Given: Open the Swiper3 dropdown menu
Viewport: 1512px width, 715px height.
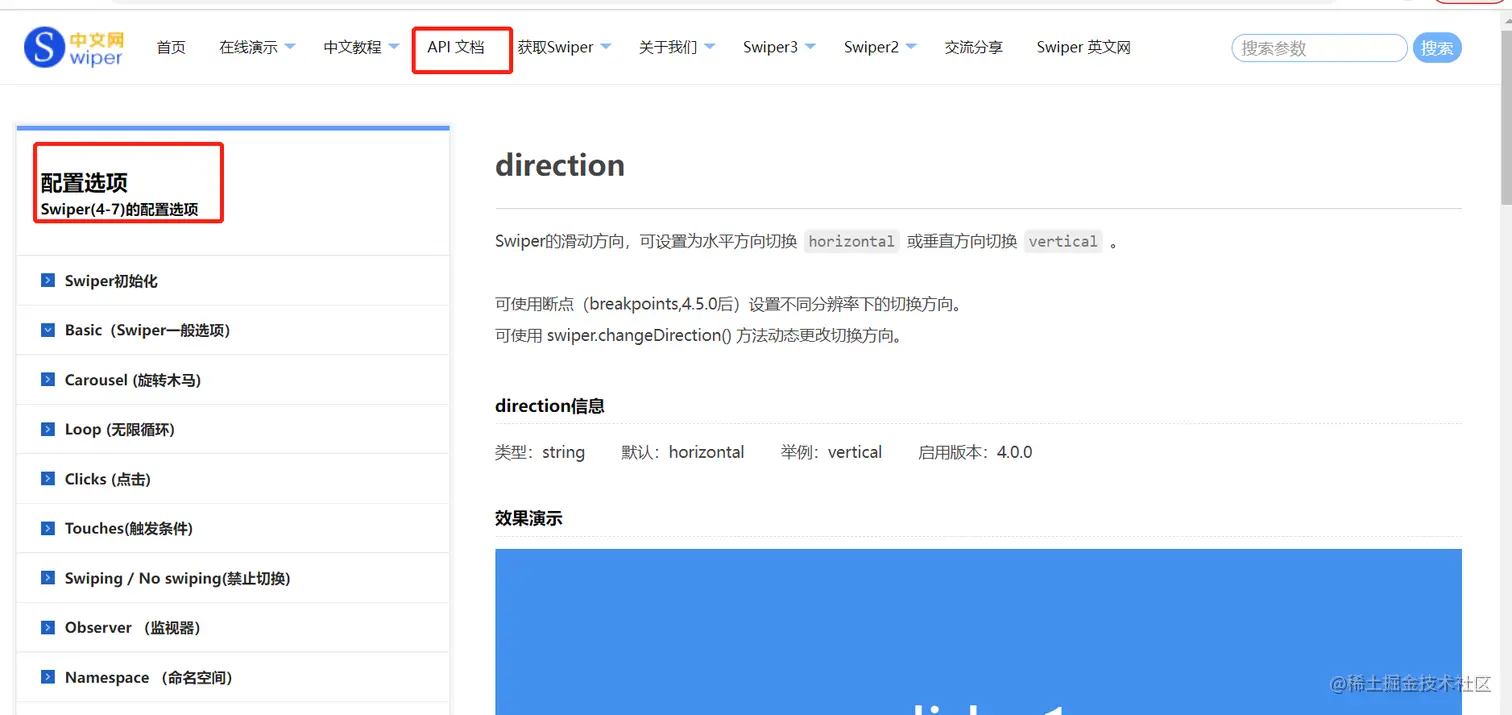Looking at the screenshot, I should (779, 47).
